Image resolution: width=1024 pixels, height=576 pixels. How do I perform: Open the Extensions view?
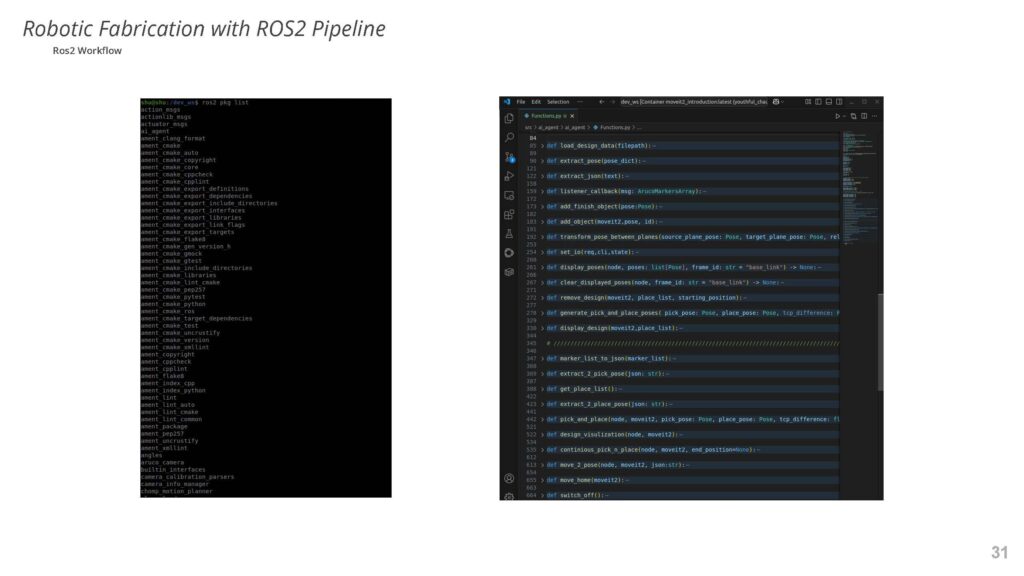(509, 214)
